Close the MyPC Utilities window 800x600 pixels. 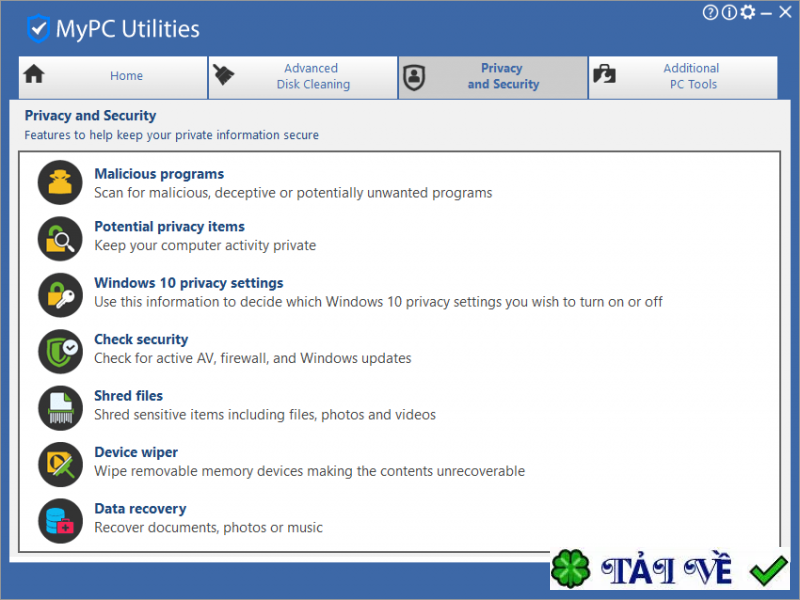click(785, 12)
